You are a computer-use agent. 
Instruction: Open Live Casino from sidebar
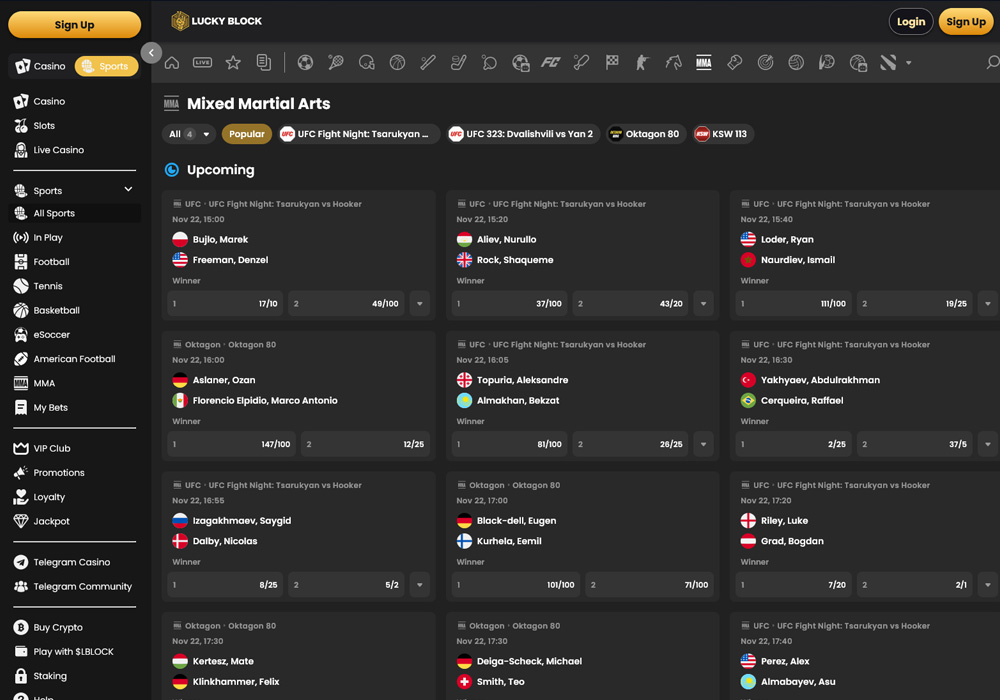pos(58,150)
